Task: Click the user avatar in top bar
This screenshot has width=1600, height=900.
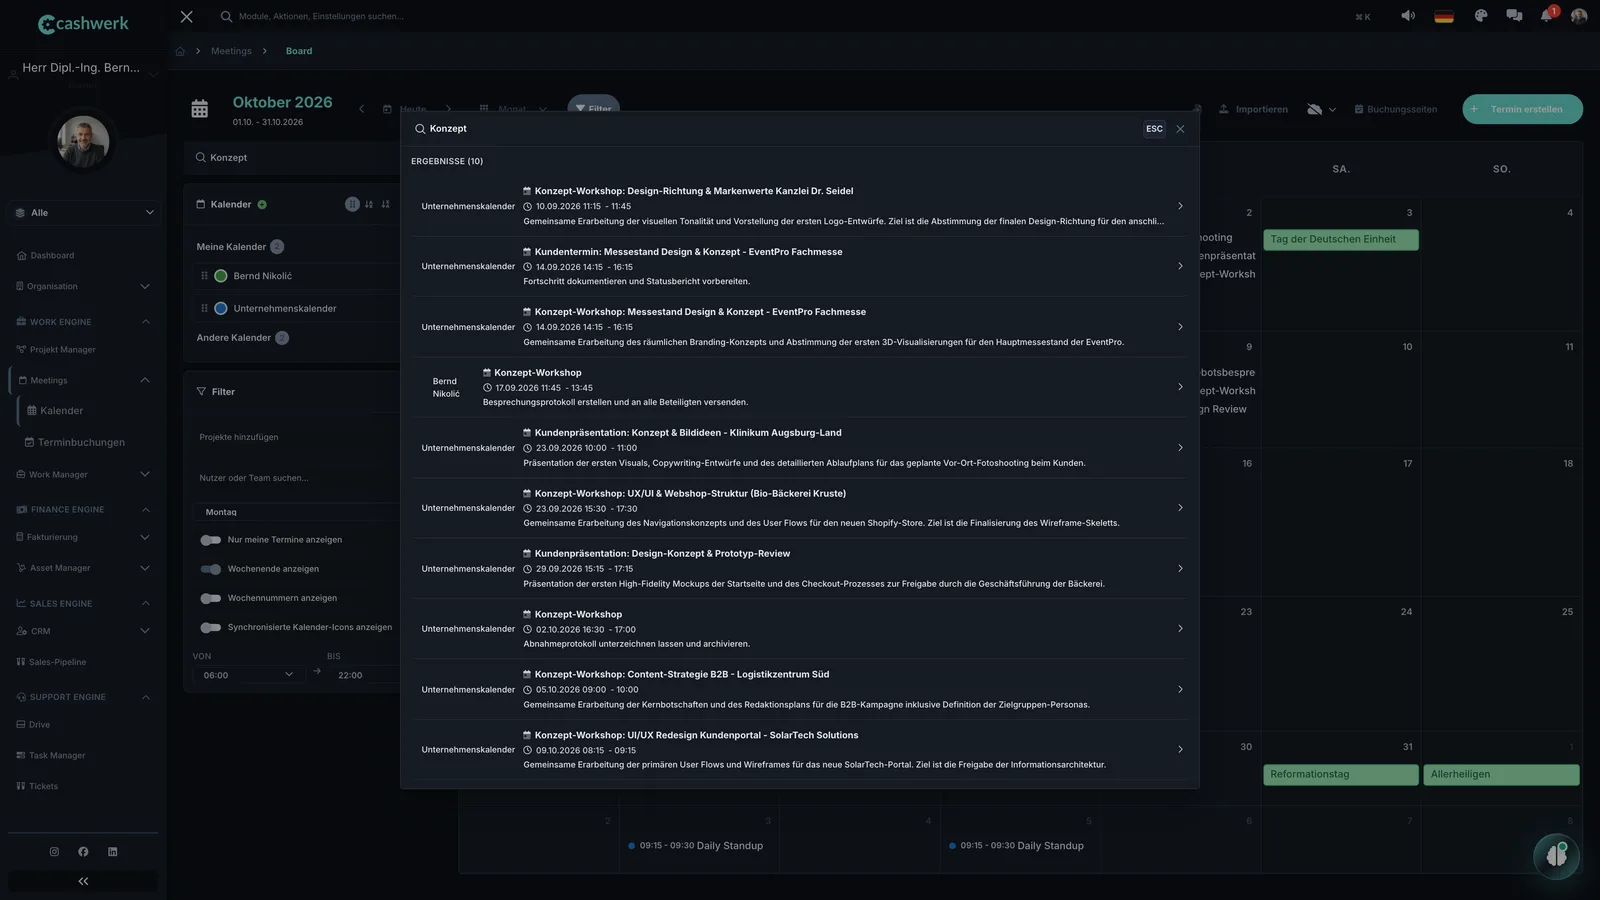Action: click(1579, 16)
